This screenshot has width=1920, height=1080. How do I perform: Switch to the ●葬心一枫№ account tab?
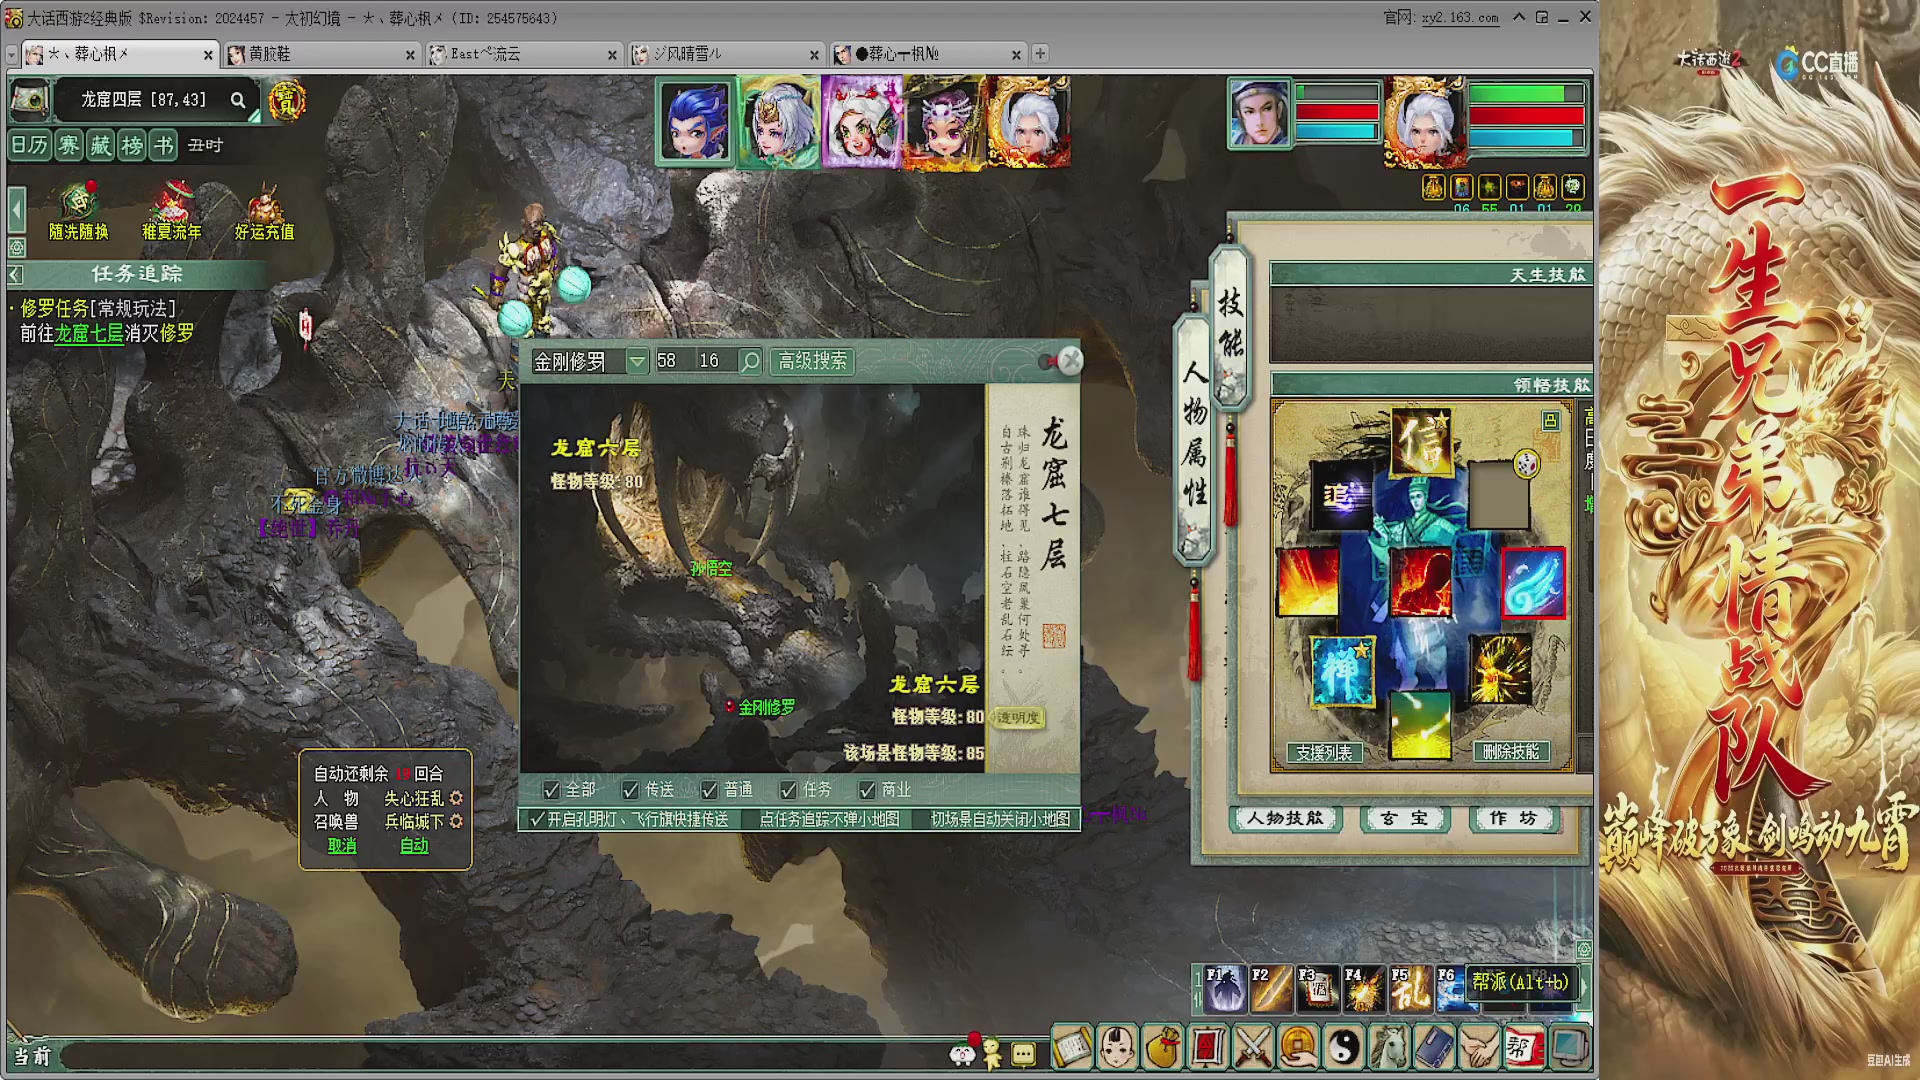(929, 54)
